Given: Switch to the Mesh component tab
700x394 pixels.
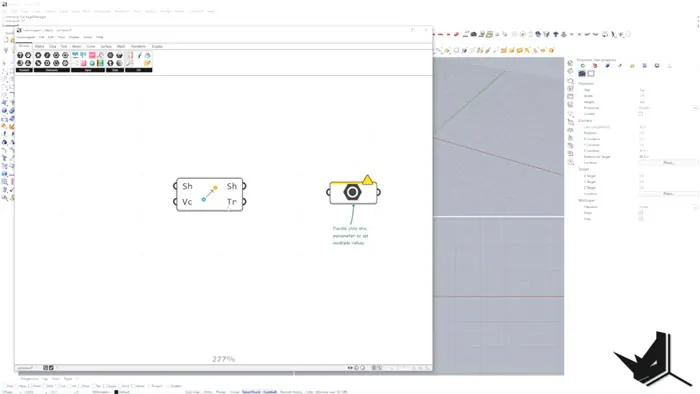Looking at the screenshot, I should 121,46.
